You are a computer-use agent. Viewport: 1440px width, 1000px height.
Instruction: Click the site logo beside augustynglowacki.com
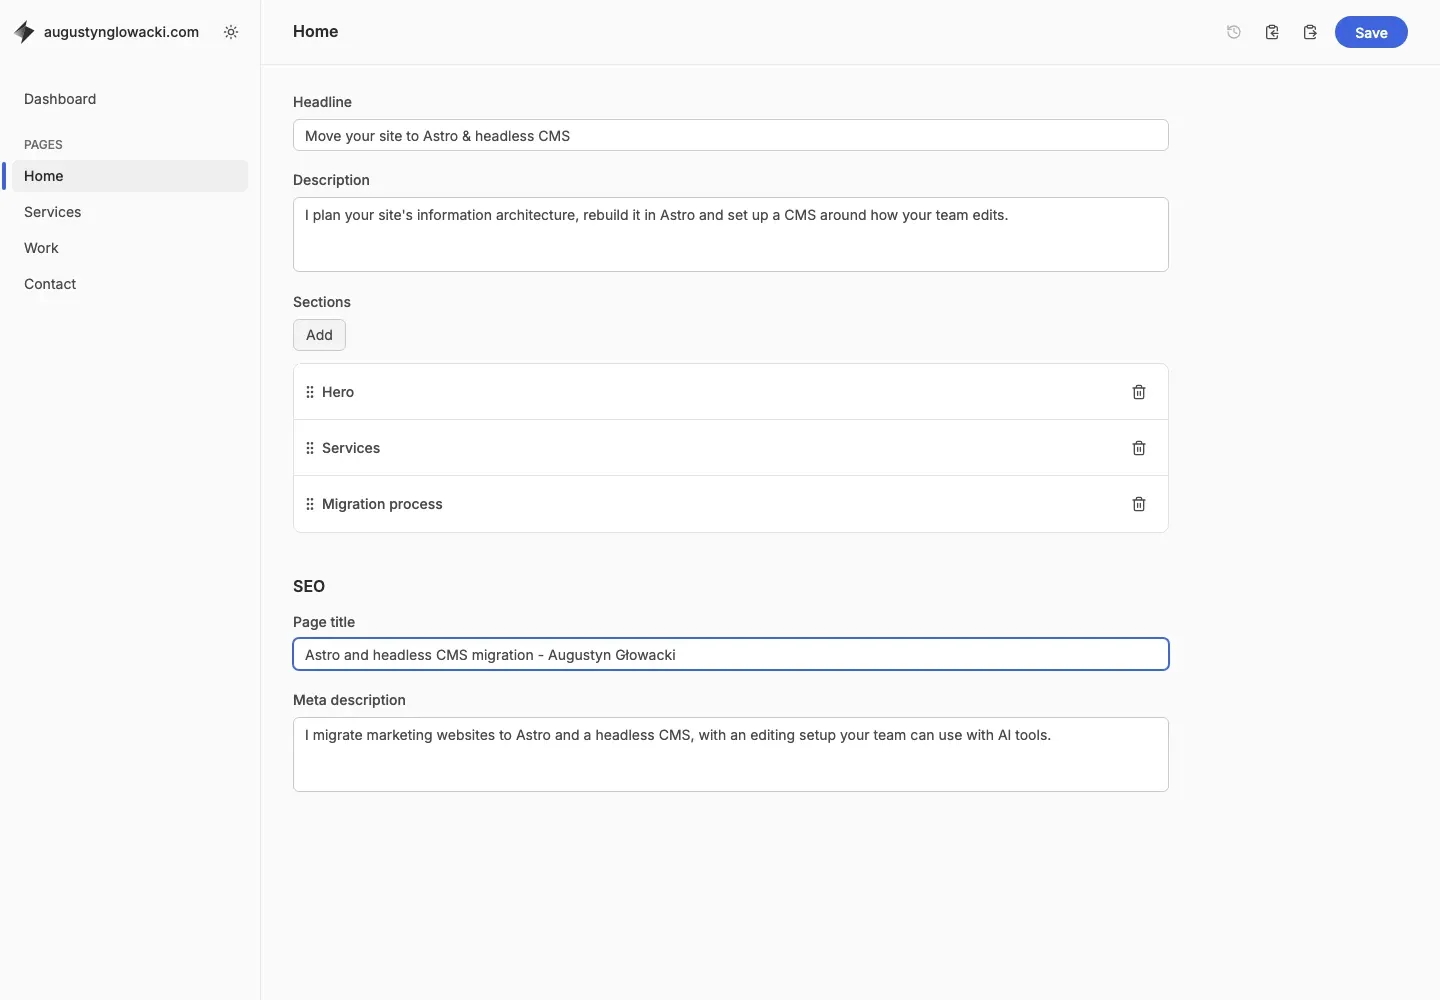coord(24,32)
